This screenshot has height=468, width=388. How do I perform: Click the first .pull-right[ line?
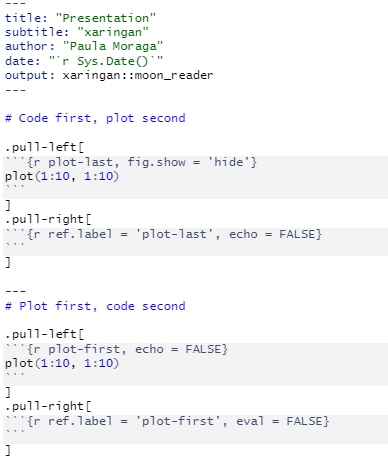(x=48, y=219)
